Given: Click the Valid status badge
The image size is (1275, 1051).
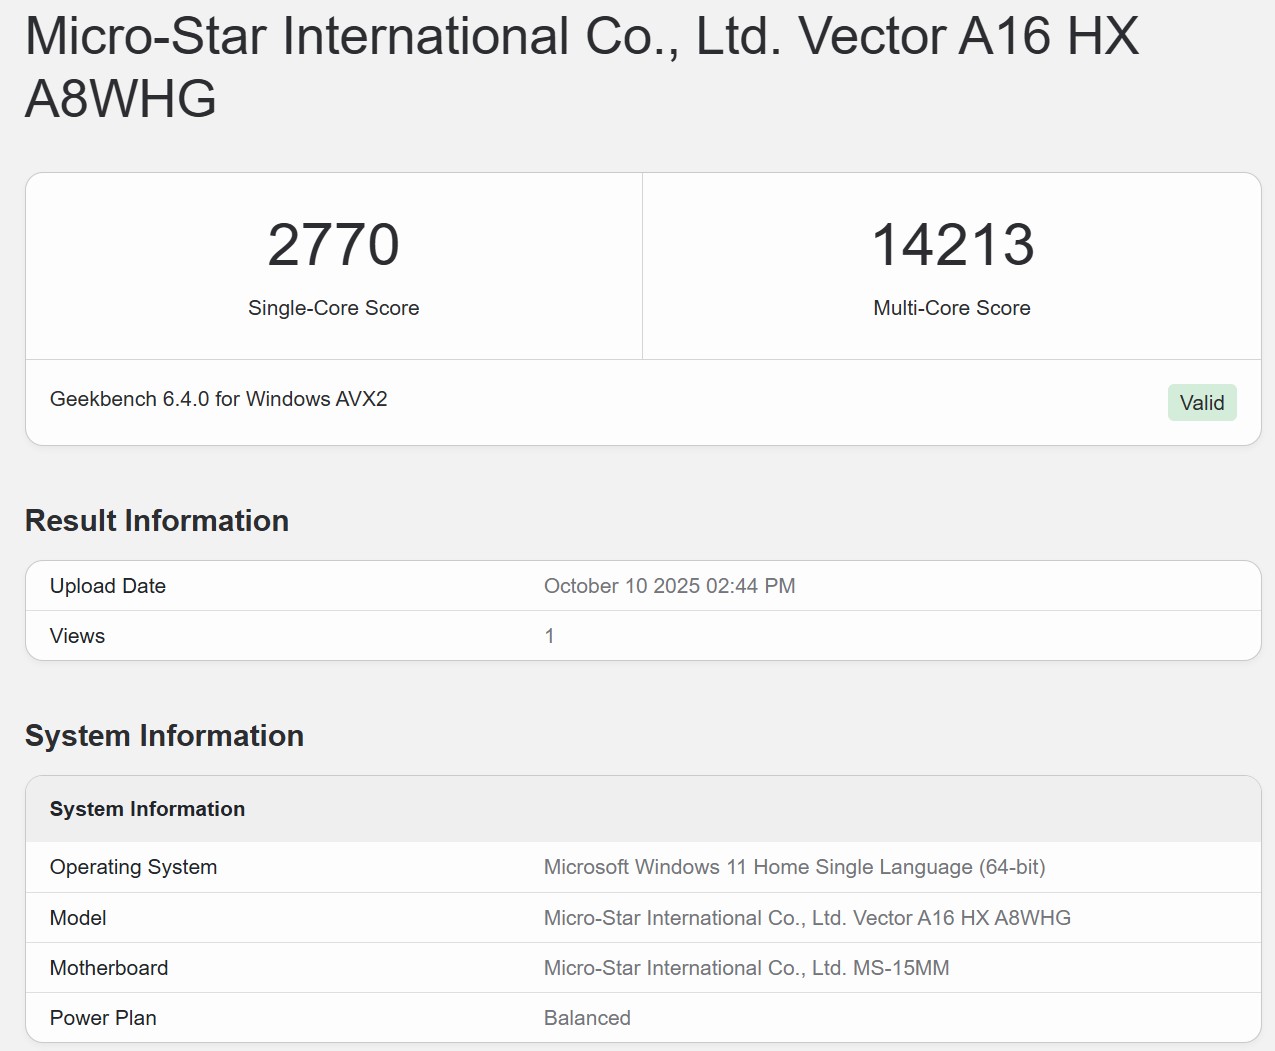Looking at the screenshot, I should click(1201, 403).
